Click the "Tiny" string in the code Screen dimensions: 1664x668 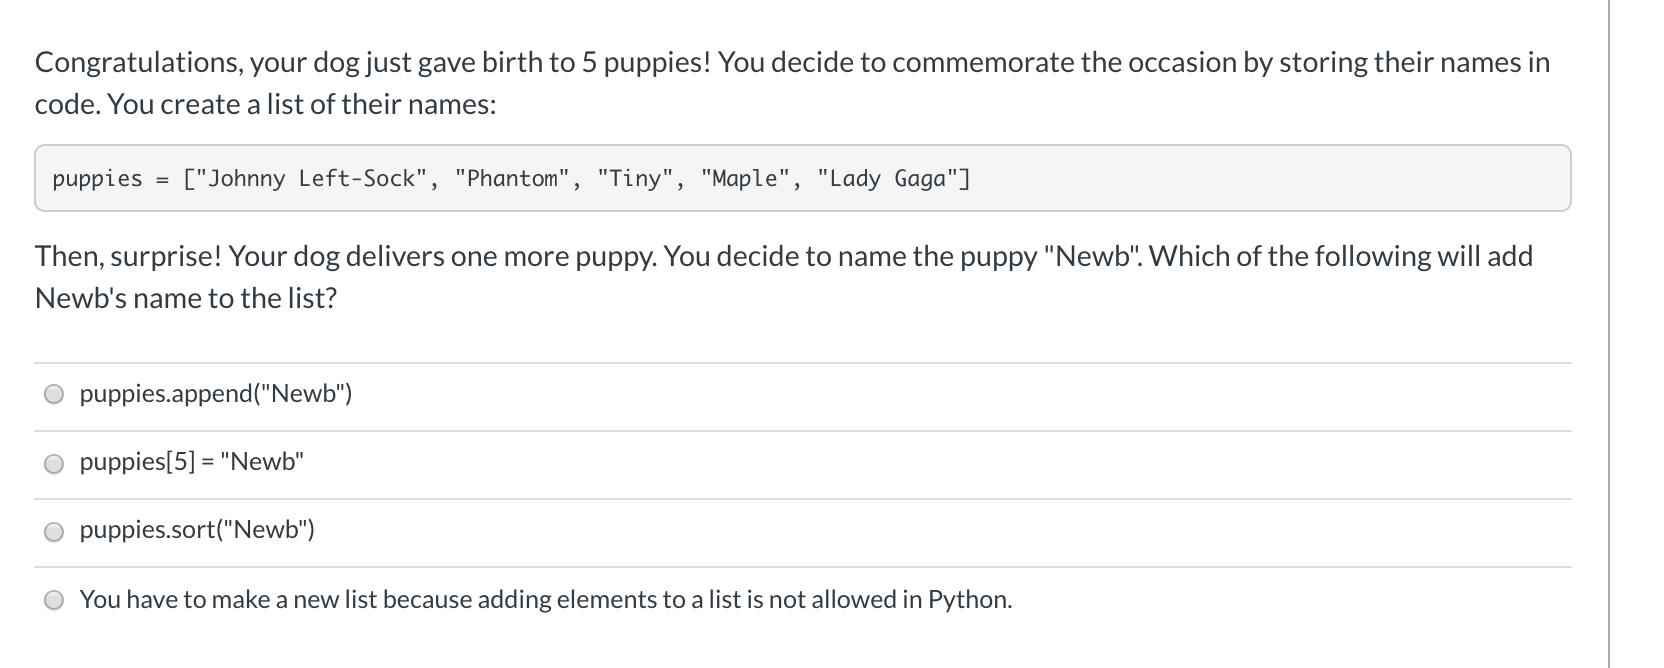click(634, 179)
